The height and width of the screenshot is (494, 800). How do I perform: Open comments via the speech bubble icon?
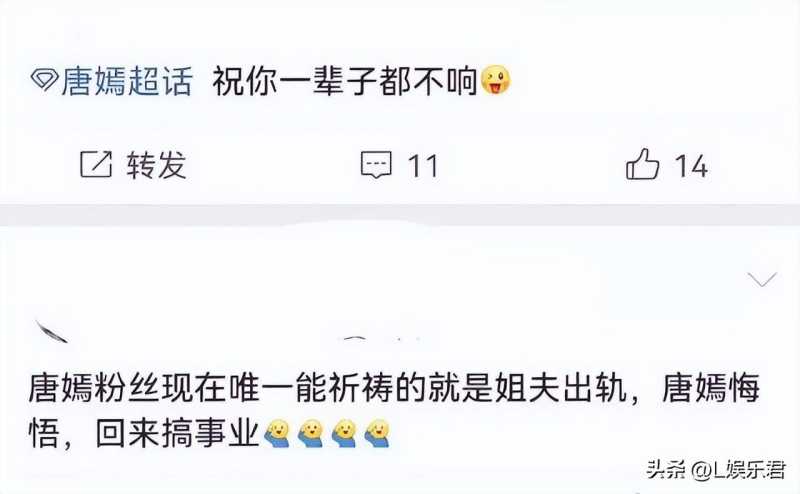click(377, 165)
